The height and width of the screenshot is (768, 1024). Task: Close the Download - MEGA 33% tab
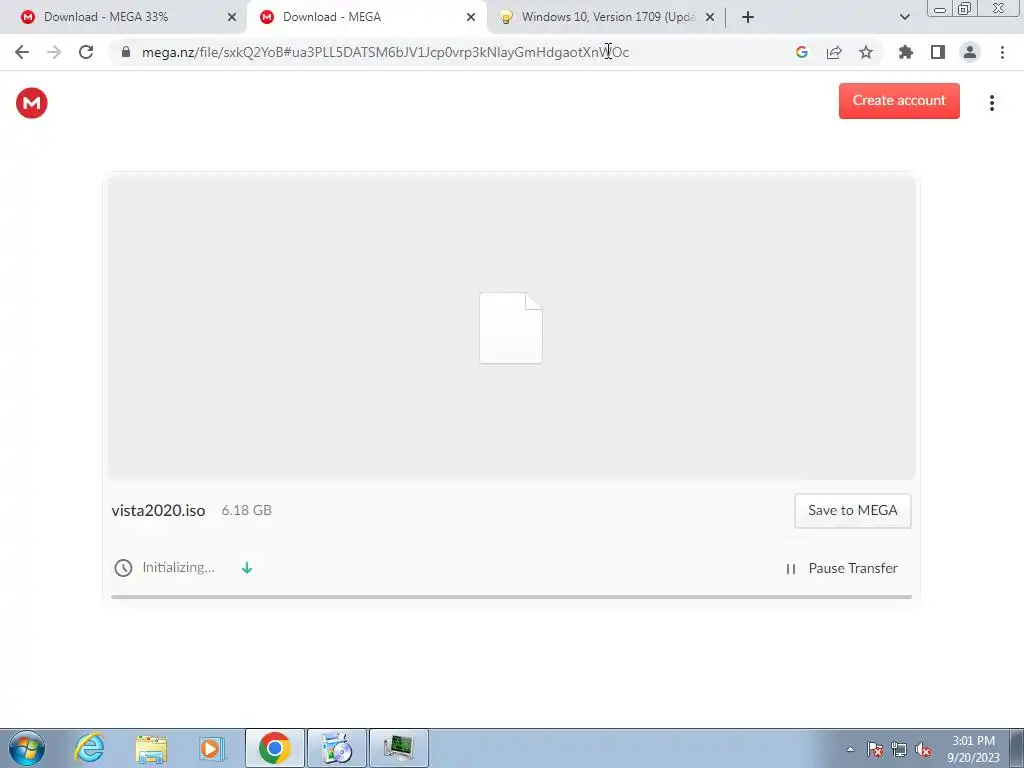[x=231, y=17]
